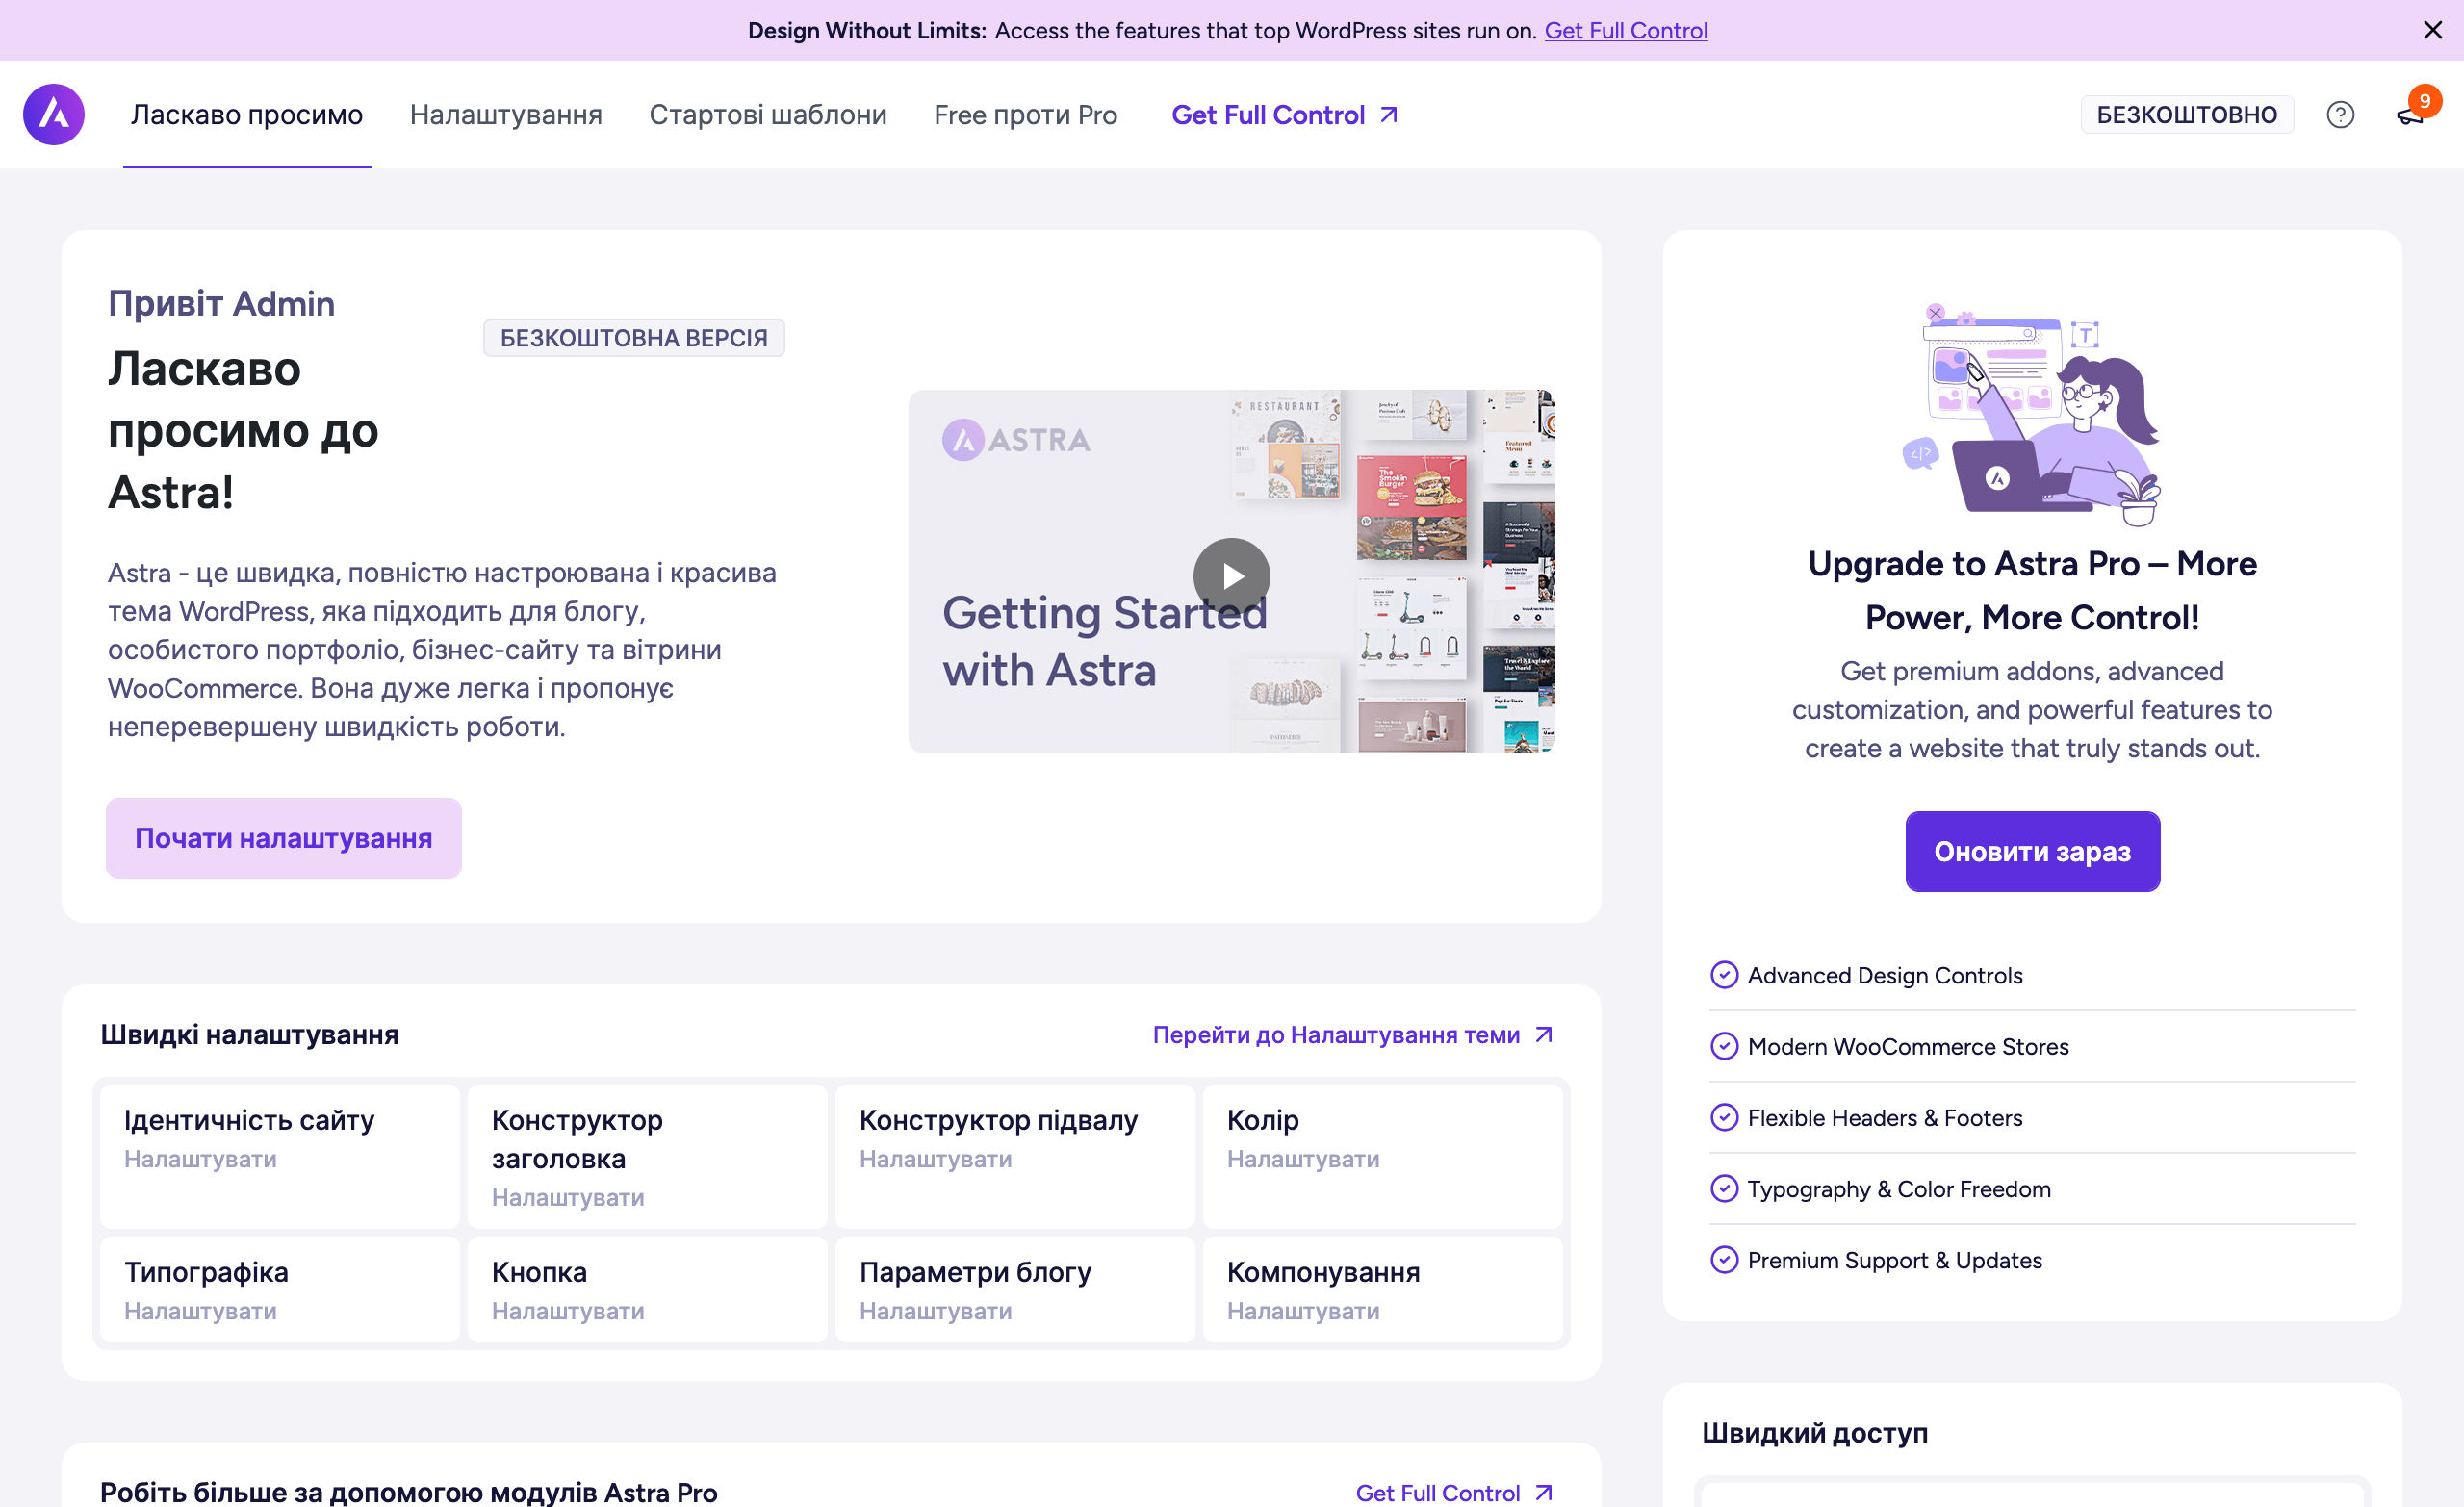Play the Getting Started with Astra video
Image resolution: width=2464 pixels, height=1507 pixels.
(x=1231, y=576)
